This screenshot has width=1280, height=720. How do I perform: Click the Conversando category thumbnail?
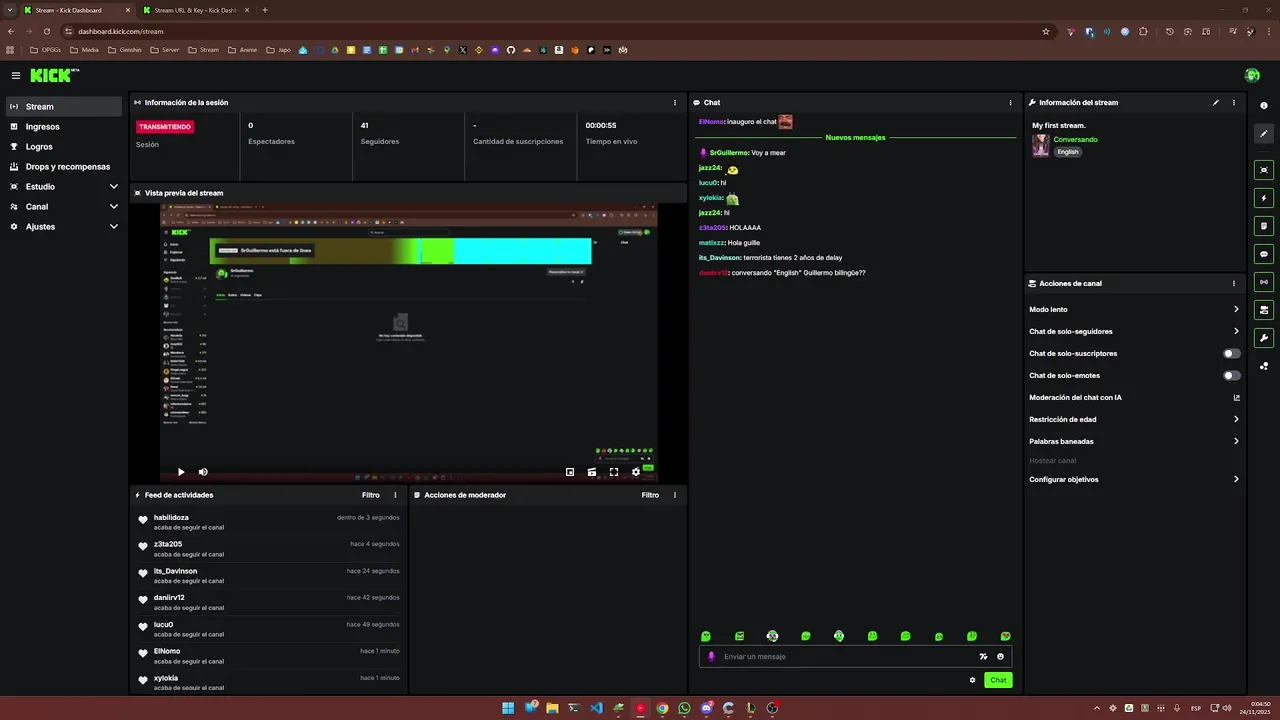click(1041, 146)
